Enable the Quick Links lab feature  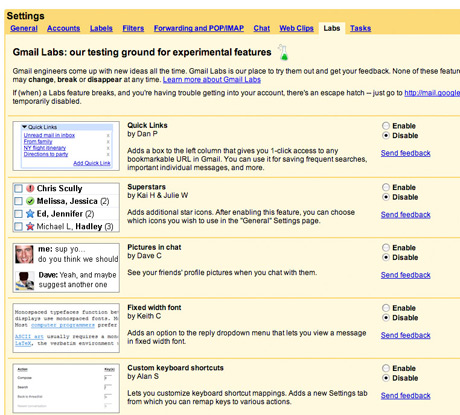click(x=386, y=126)
